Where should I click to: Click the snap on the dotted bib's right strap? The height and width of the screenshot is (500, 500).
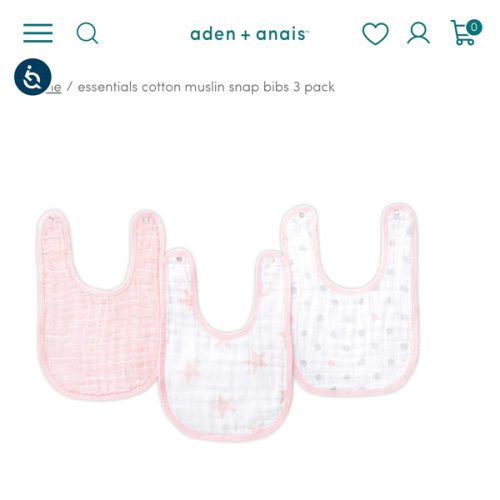(397, 213)
